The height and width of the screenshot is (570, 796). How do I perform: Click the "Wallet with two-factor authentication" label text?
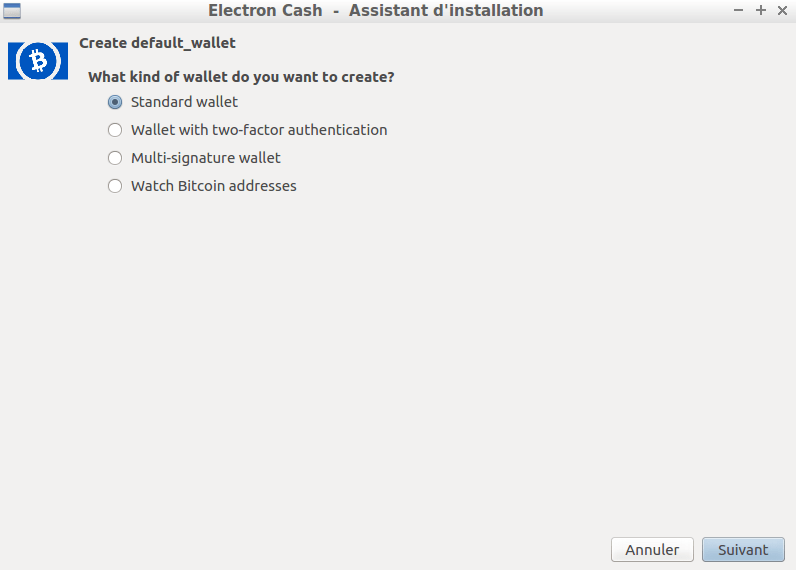259,130
